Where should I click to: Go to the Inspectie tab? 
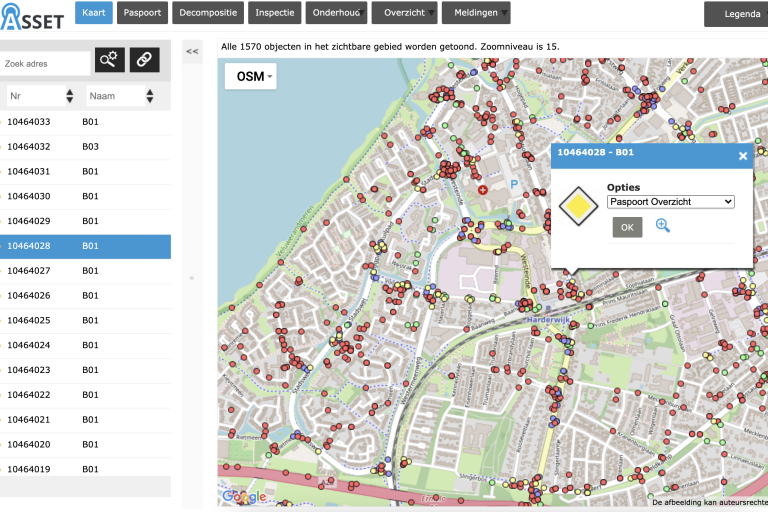click(274, 13)
